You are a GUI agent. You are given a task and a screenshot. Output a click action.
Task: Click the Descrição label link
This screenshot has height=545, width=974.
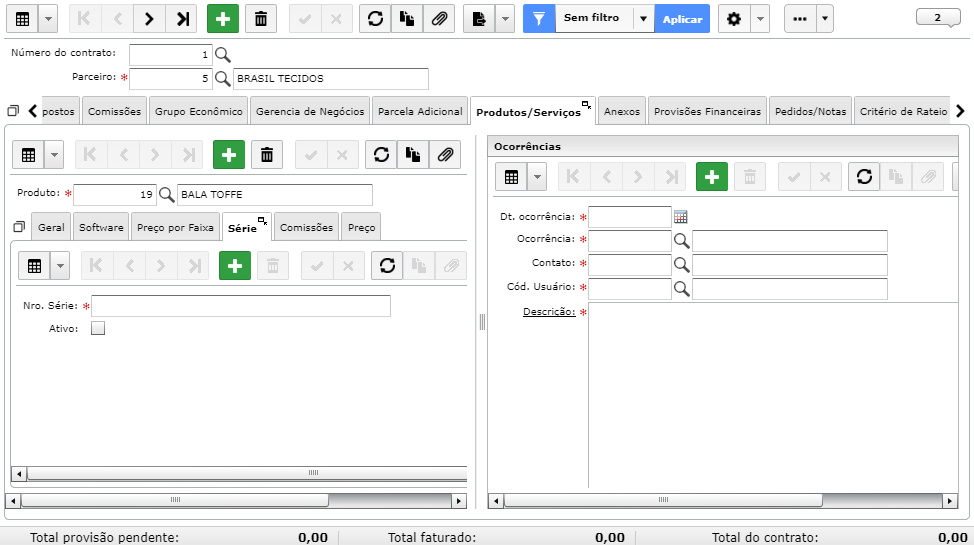[549, 311]
